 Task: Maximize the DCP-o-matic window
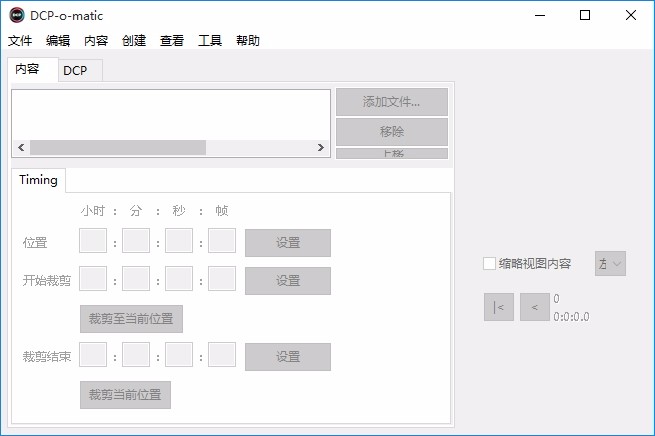[585, 15]
